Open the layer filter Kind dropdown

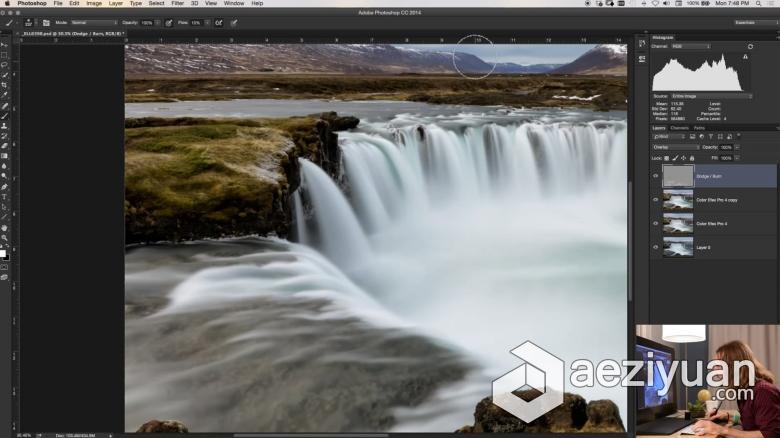coord(669,136)
